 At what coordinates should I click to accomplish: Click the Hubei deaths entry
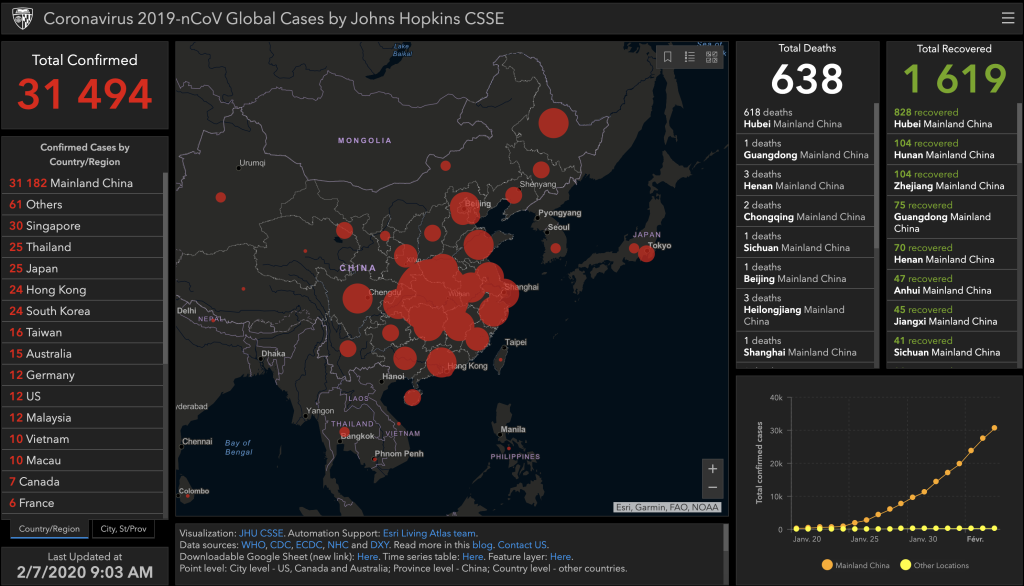pyautogui.click(x=806, y=118)
